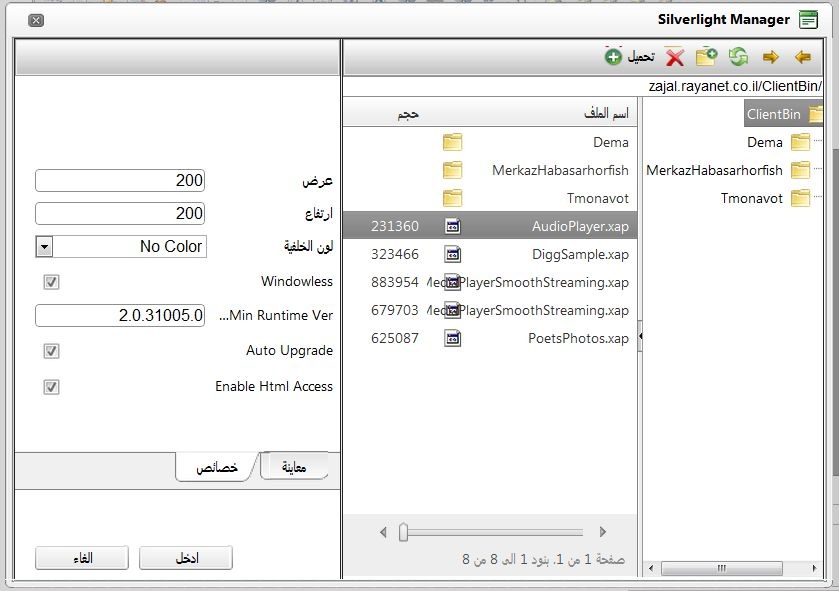Click the Min Runtime Ver input field
Viewport: 839px width, 591px height.
120,316
